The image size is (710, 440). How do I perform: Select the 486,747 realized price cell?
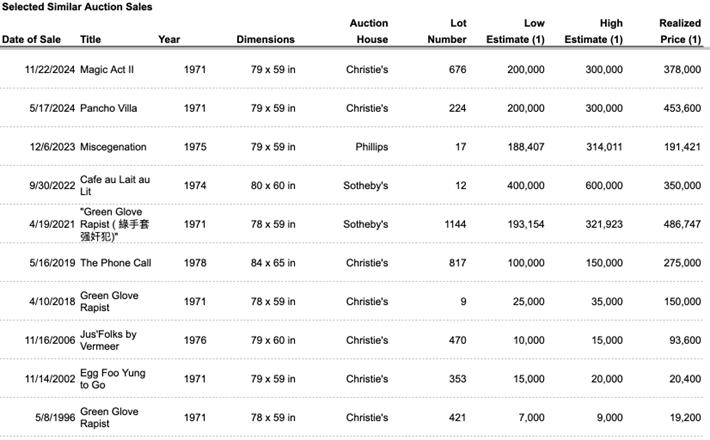[680, 225]
